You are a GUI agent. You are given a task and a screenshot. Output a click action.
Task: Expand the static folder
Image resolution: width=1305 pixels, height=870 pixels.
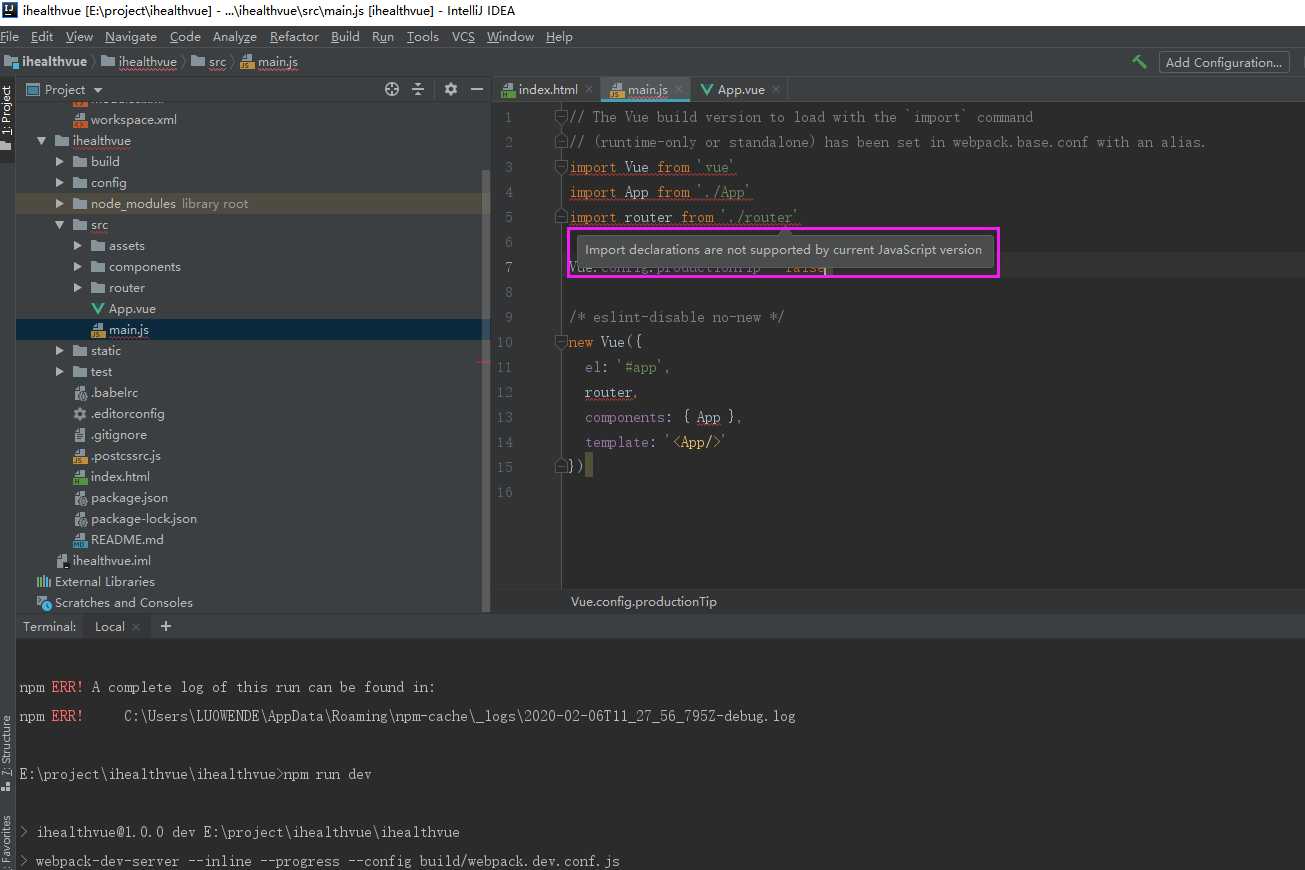click(60, 351)
